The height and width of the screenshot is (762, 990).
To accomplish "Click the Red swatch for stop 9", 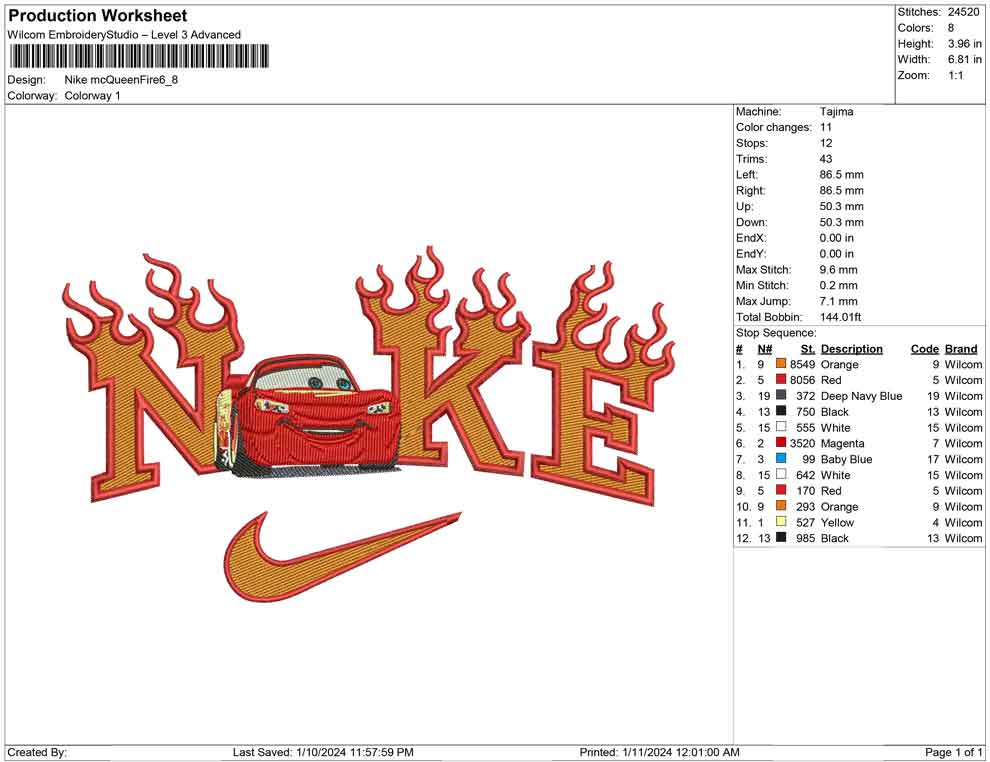I will pyautogui.click(x=781, y=490).
